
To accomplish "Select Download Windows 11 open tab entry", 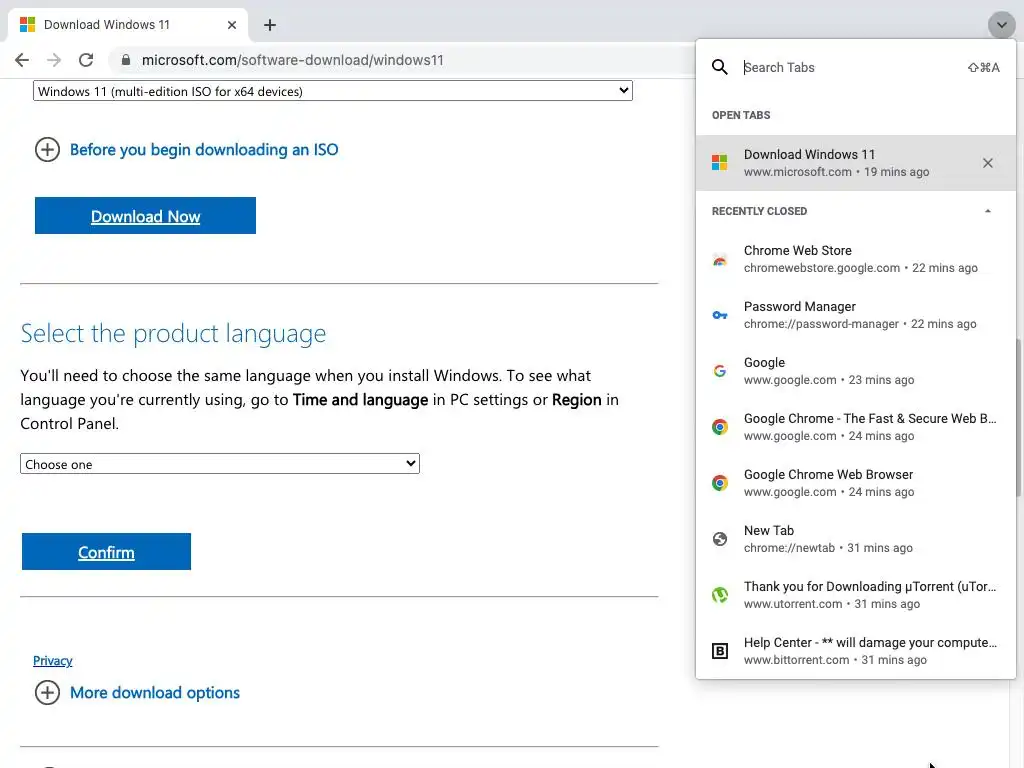I will coord(856,163).
